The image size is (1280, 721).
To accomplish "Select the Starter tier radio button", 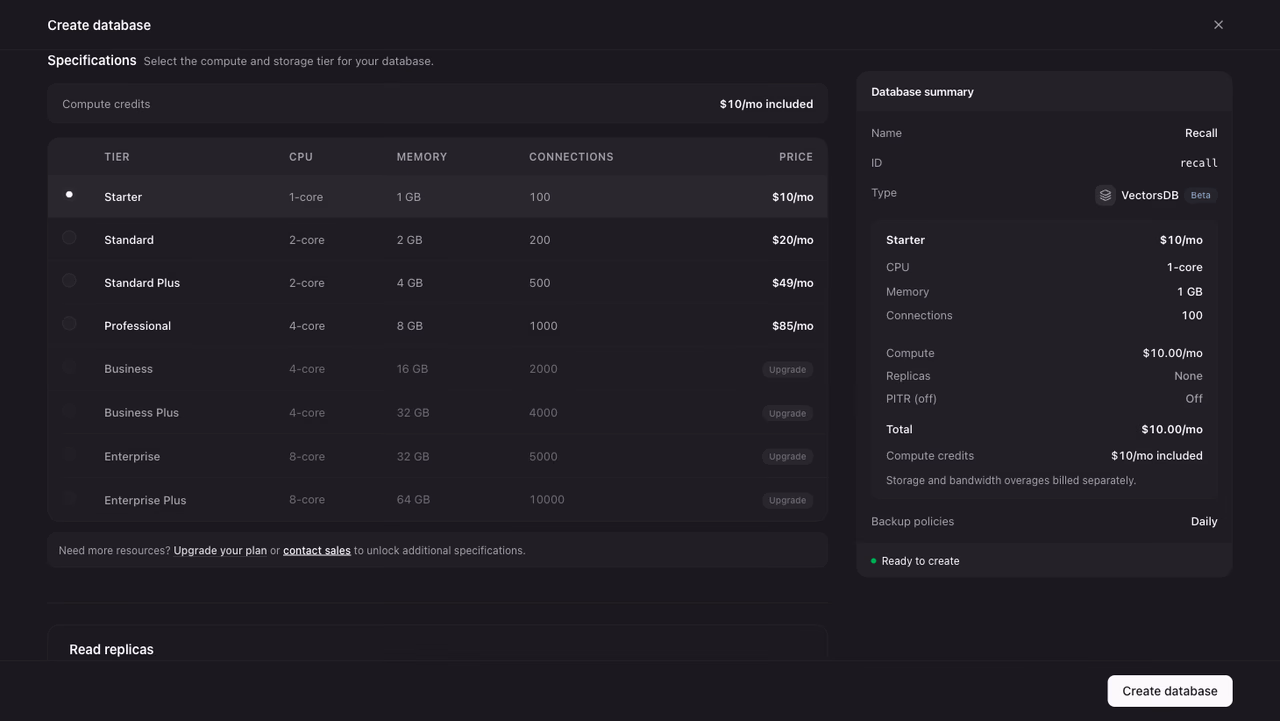I will pyautogui.click(x=69, y=195).
